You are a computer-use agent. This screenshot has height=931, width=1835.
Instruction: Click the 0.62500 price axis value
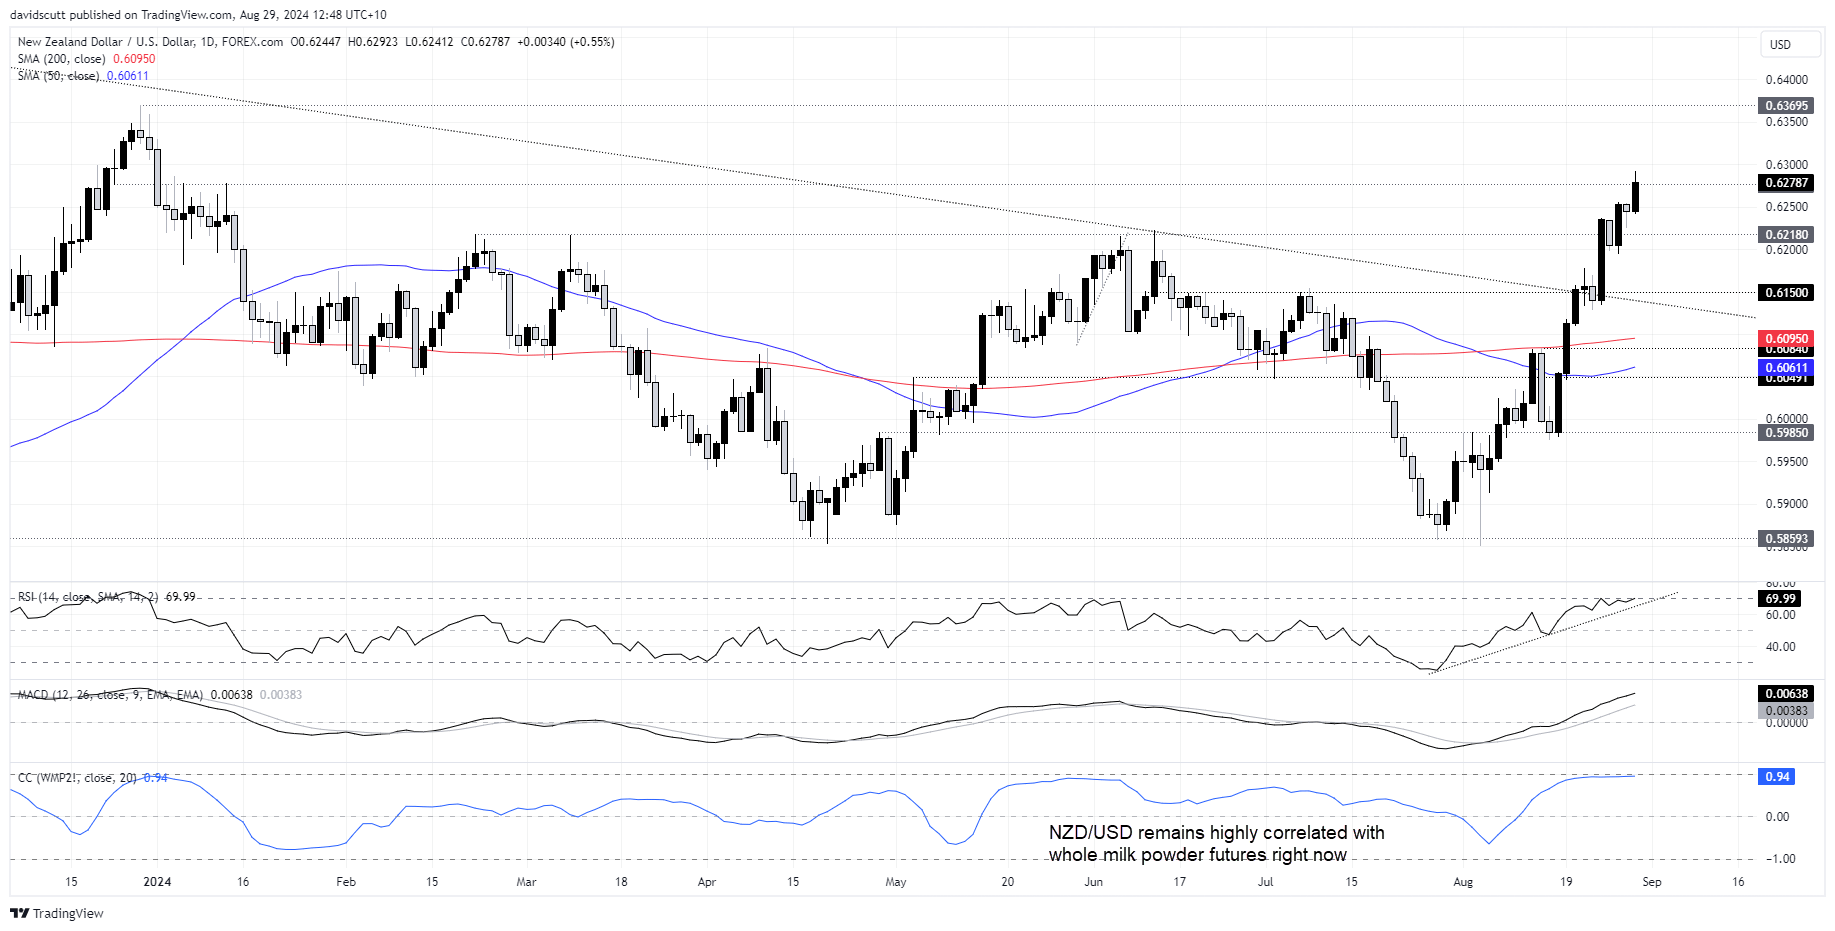point(1786,207)
